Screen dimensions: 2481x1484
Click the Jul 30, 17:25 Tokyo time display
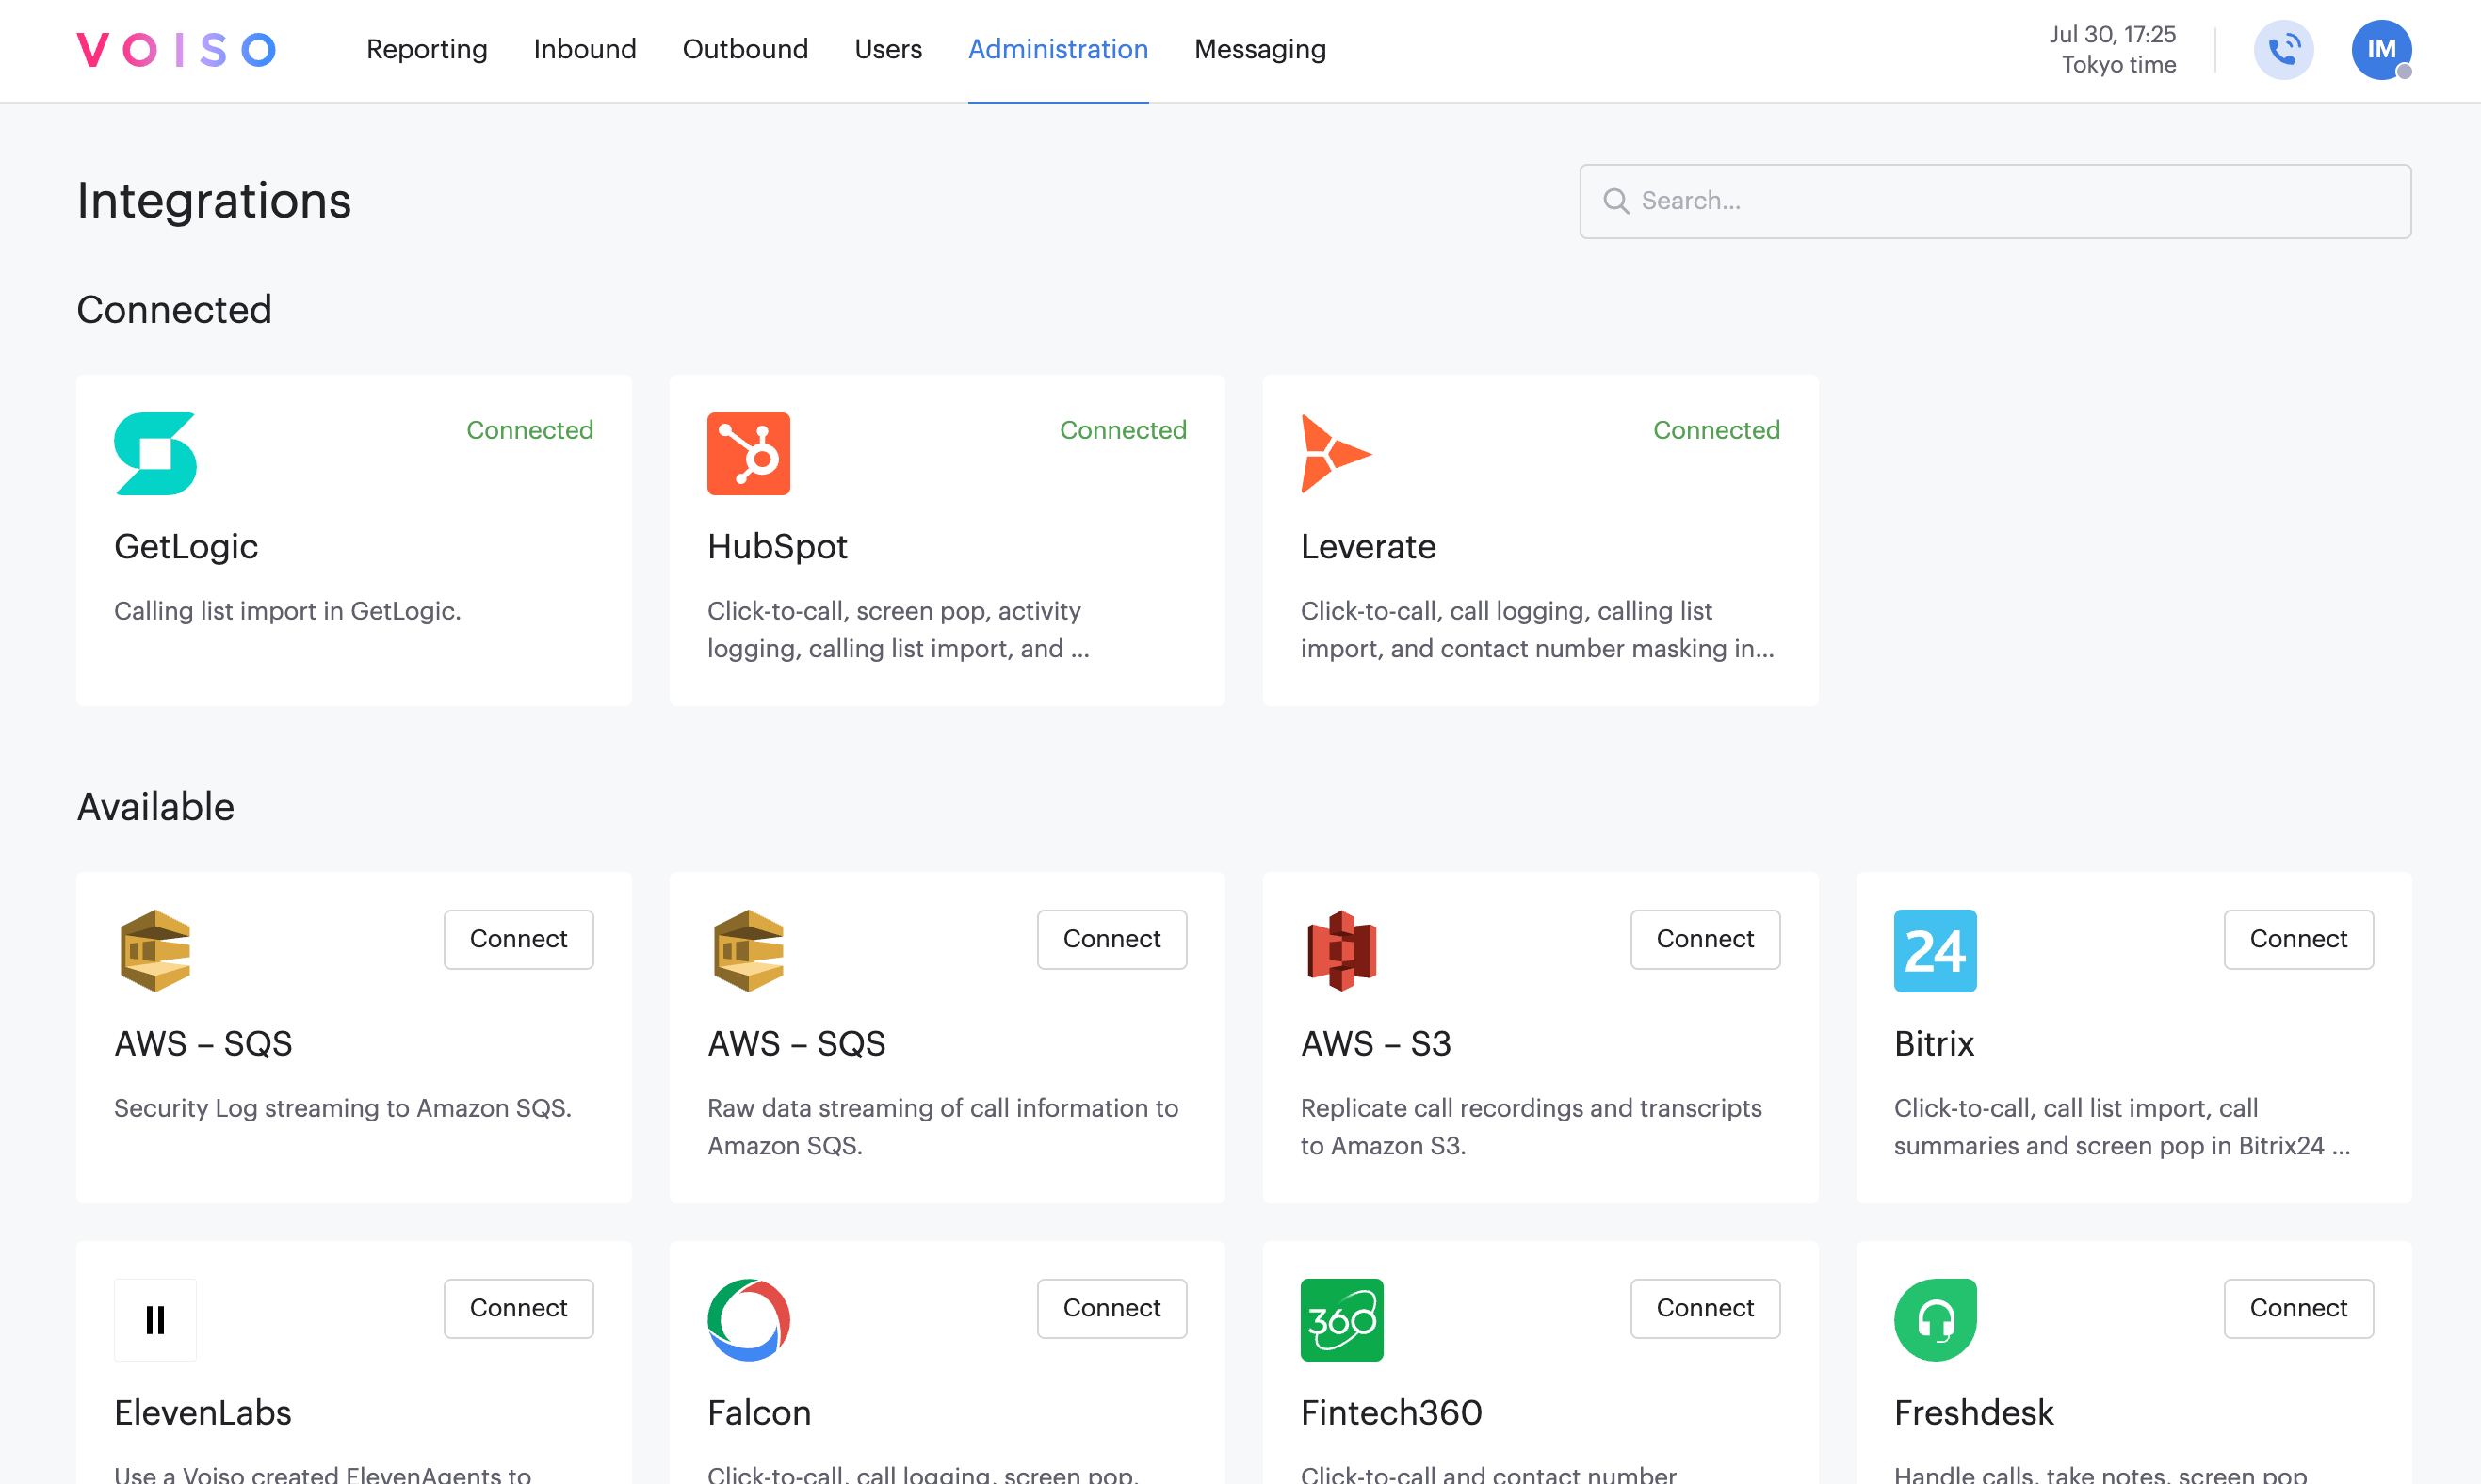2112,49
